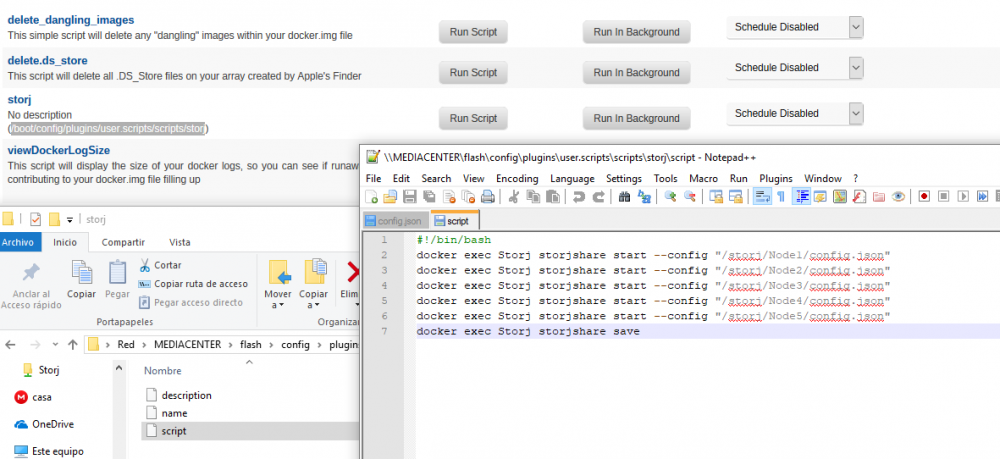Expand the chevron after MEDIACENTER in the address bar
The image size is (1000, 459).
pyautogui.click(x=230, y=345)
